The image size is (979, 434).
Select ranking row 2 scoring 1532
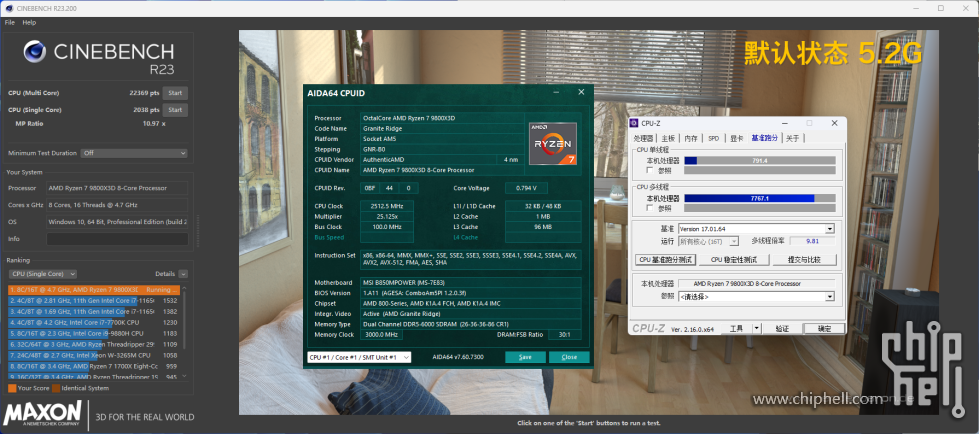[x=94, y=301]
